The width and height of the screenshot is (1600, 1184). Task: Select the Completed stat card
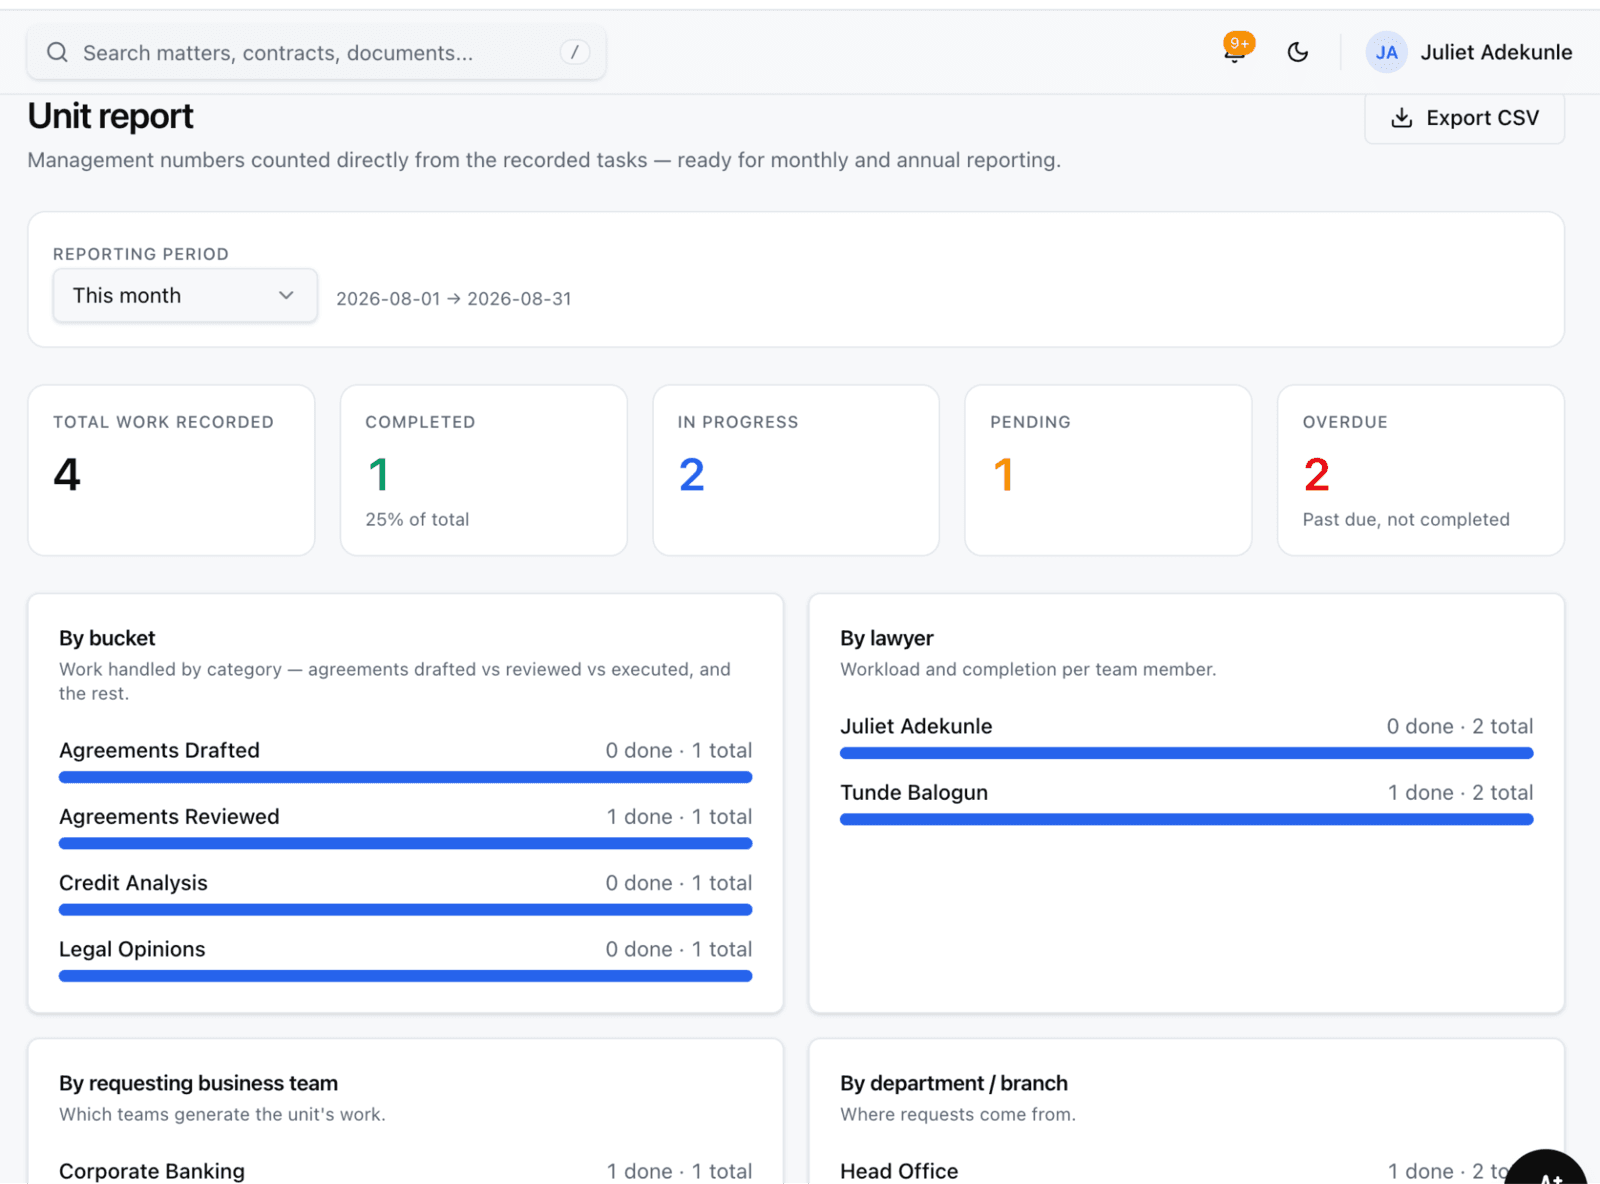click(x=484, y=470)
